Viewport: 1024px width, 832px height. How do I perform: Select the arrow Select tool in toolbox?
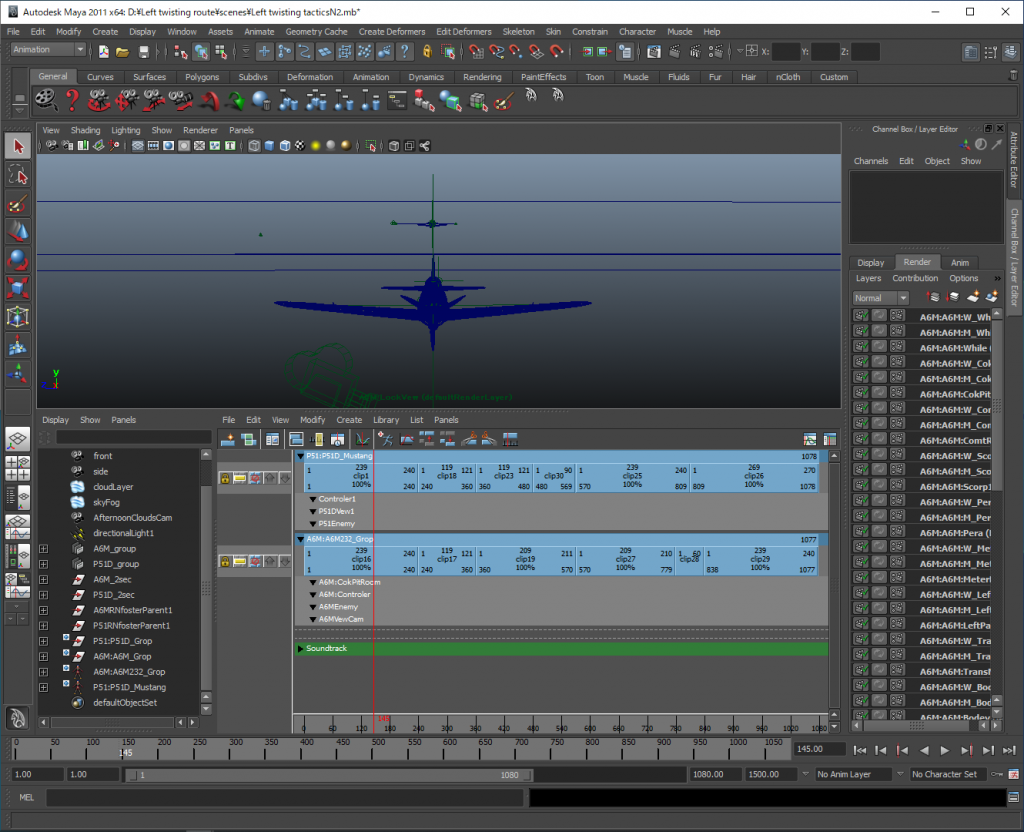(x=18, y=146)
